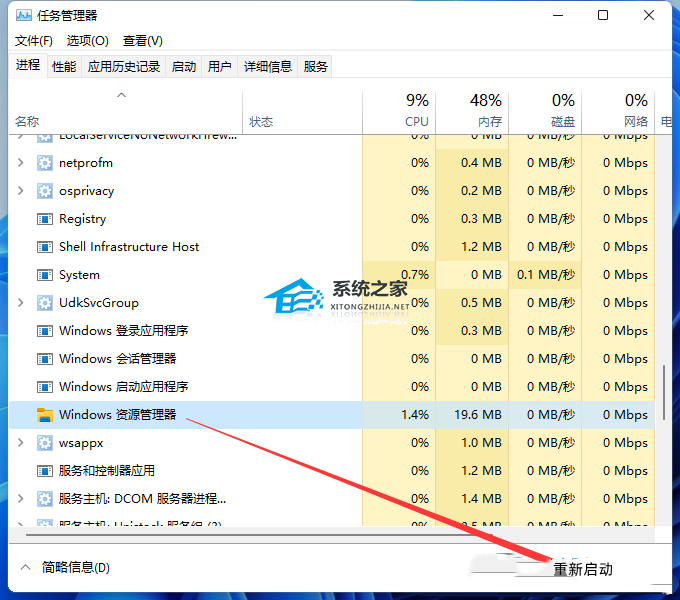This screenshot has height=600, width=680.
Task: Sort by the 网络 column header
Action: 618,113
